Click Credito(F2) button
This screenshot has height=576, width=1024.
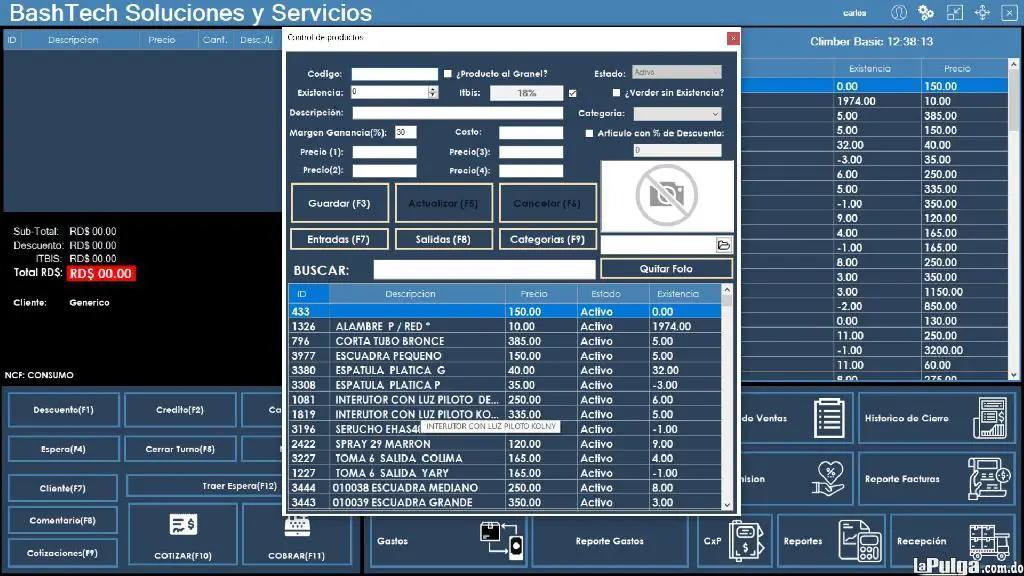180,409
